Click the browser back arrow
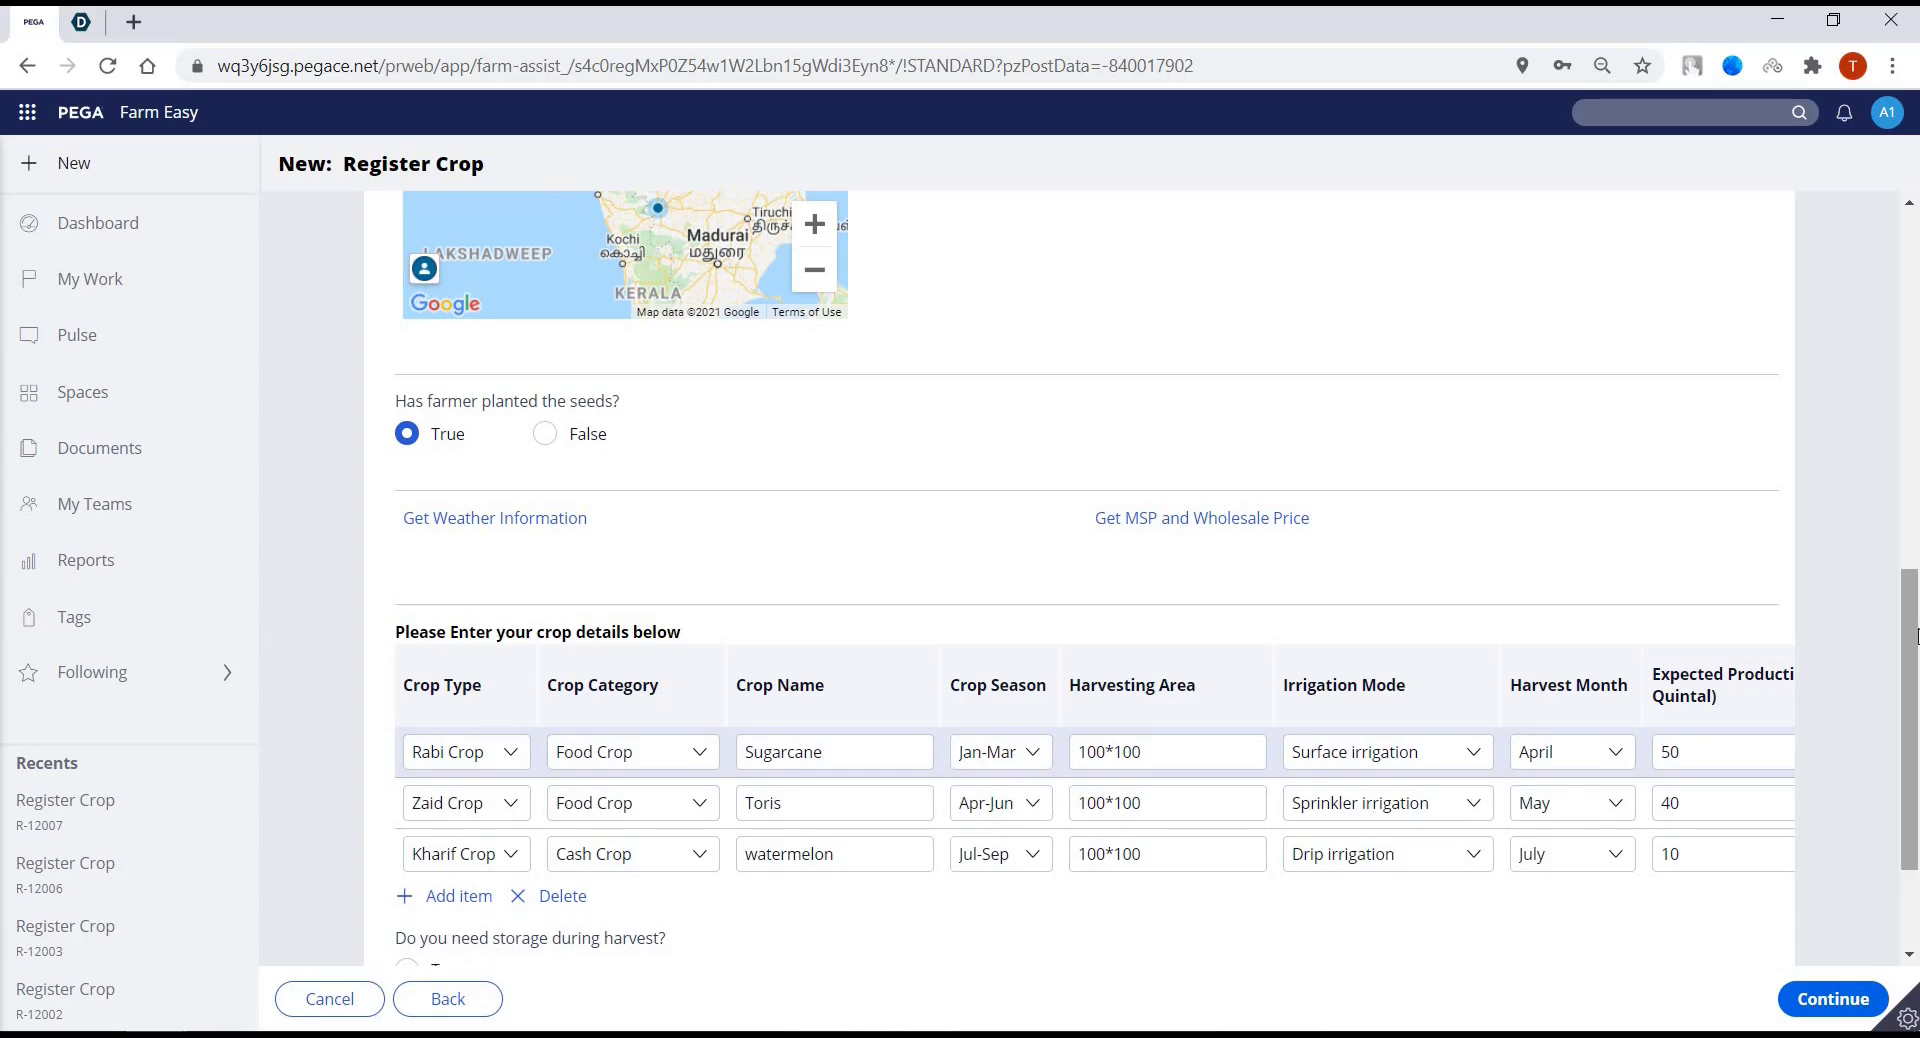The height and width of the screenshot is (1038, 1920). click(x=28, y=66)
